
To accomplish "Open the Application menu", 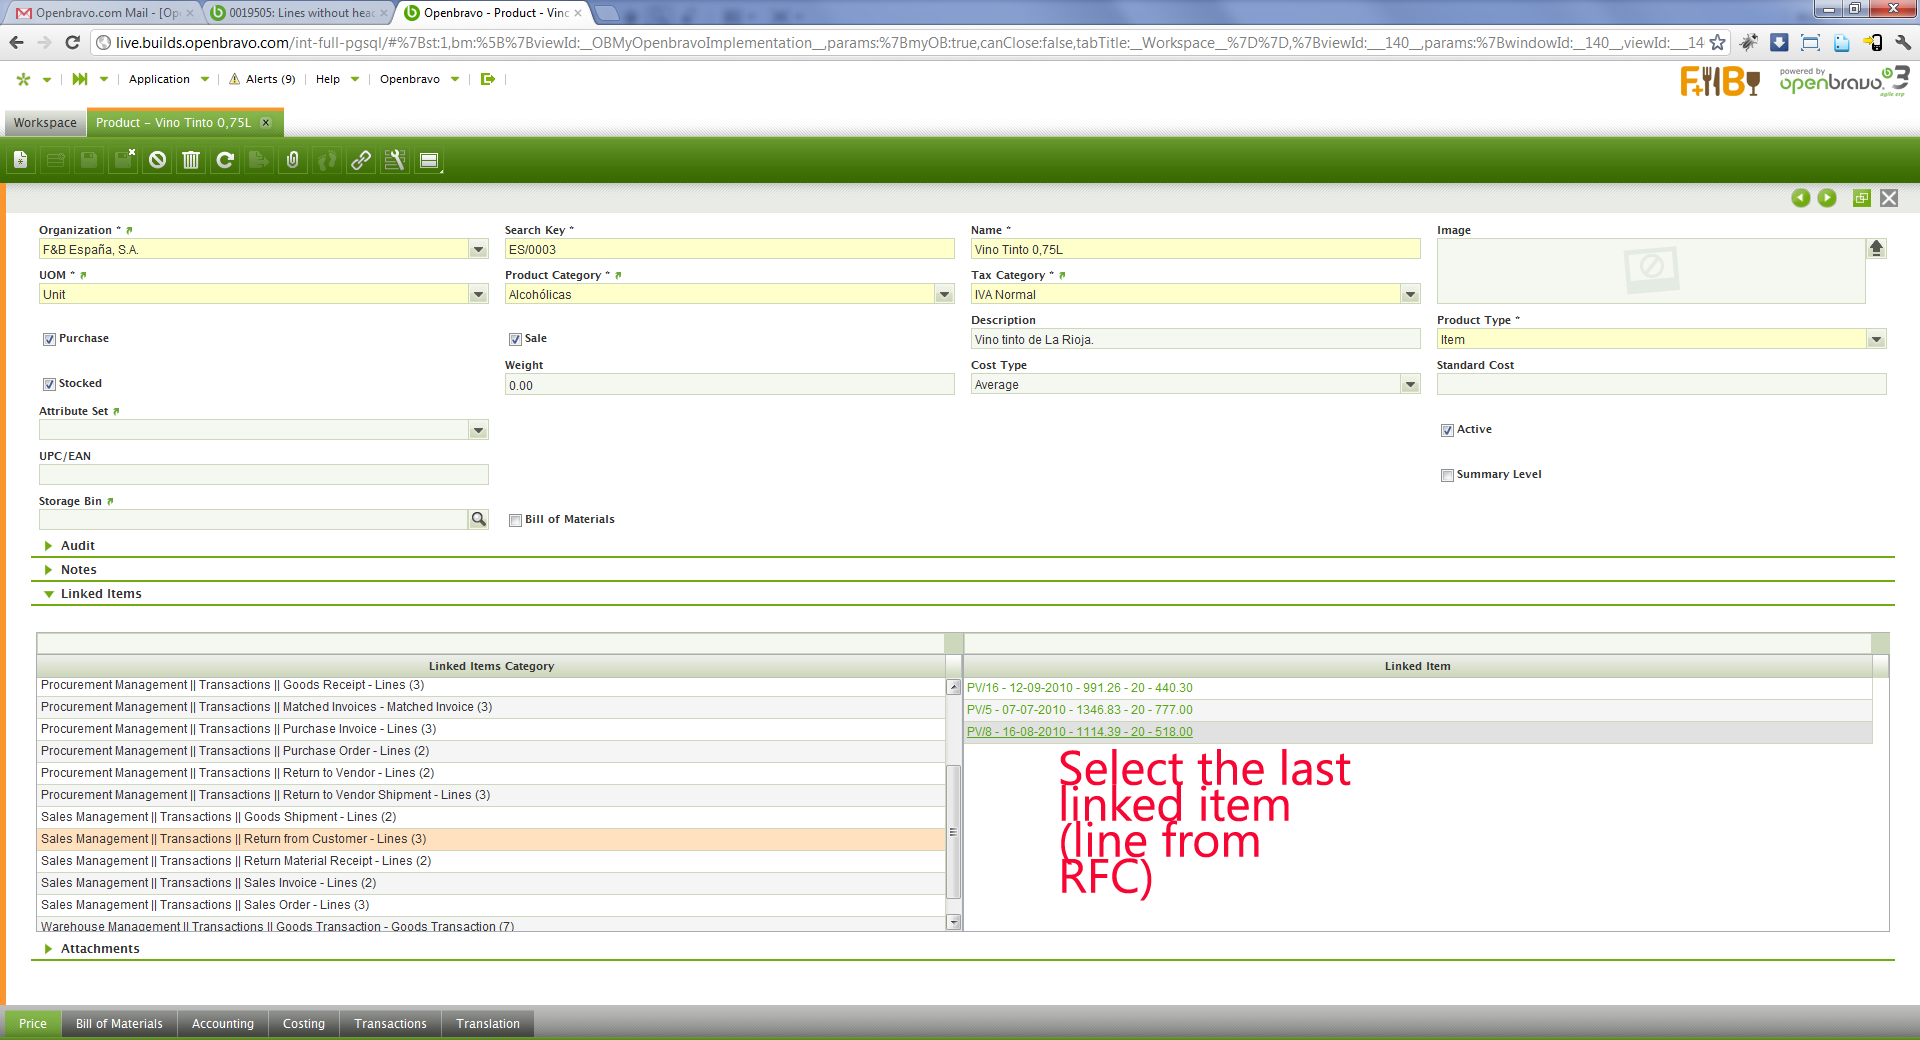I will click(169, 79).
